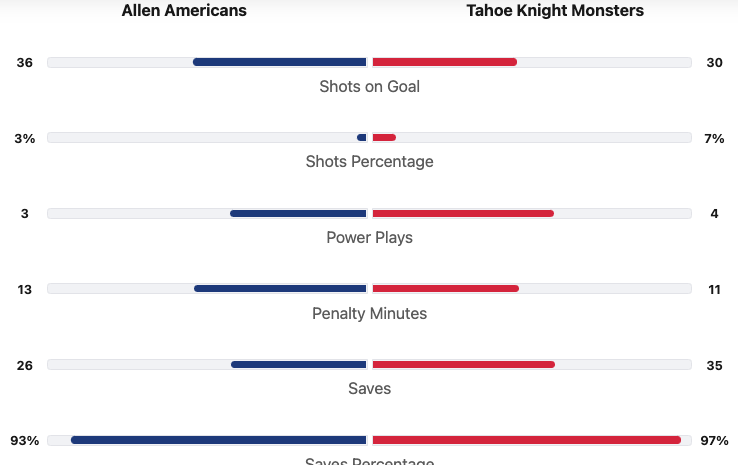Image resolution: width=738 pixels, height=465 pixels.
Task: Click the Tahoe Knight Monsters team heading
Action: (555, 11)
